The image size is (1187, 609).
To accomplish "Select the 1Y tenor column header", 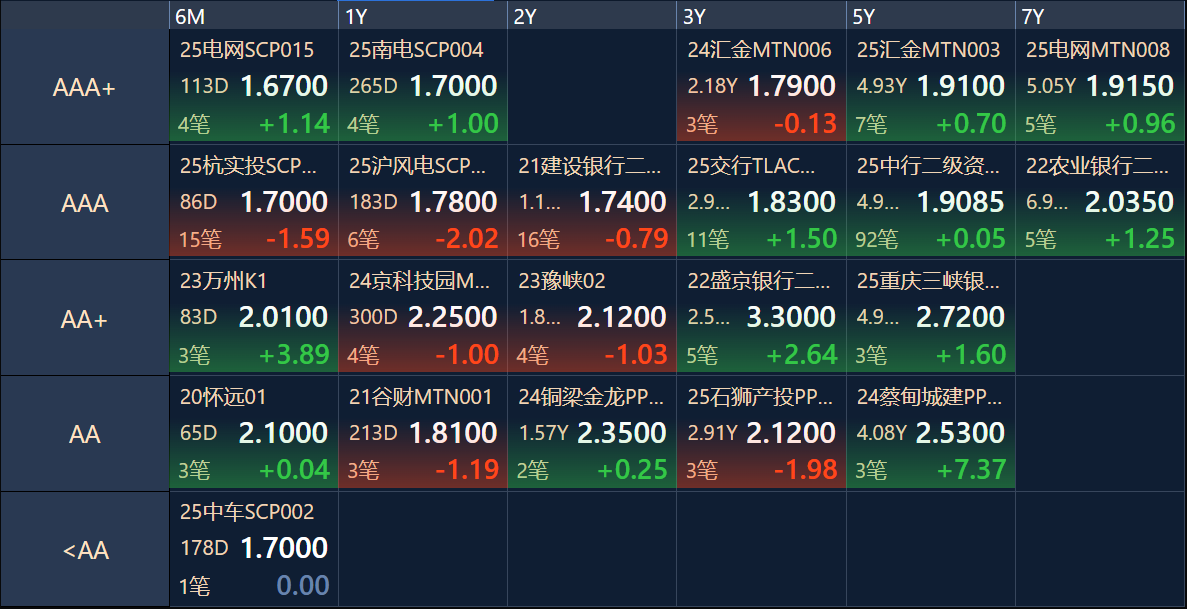I will coord(423,16).
